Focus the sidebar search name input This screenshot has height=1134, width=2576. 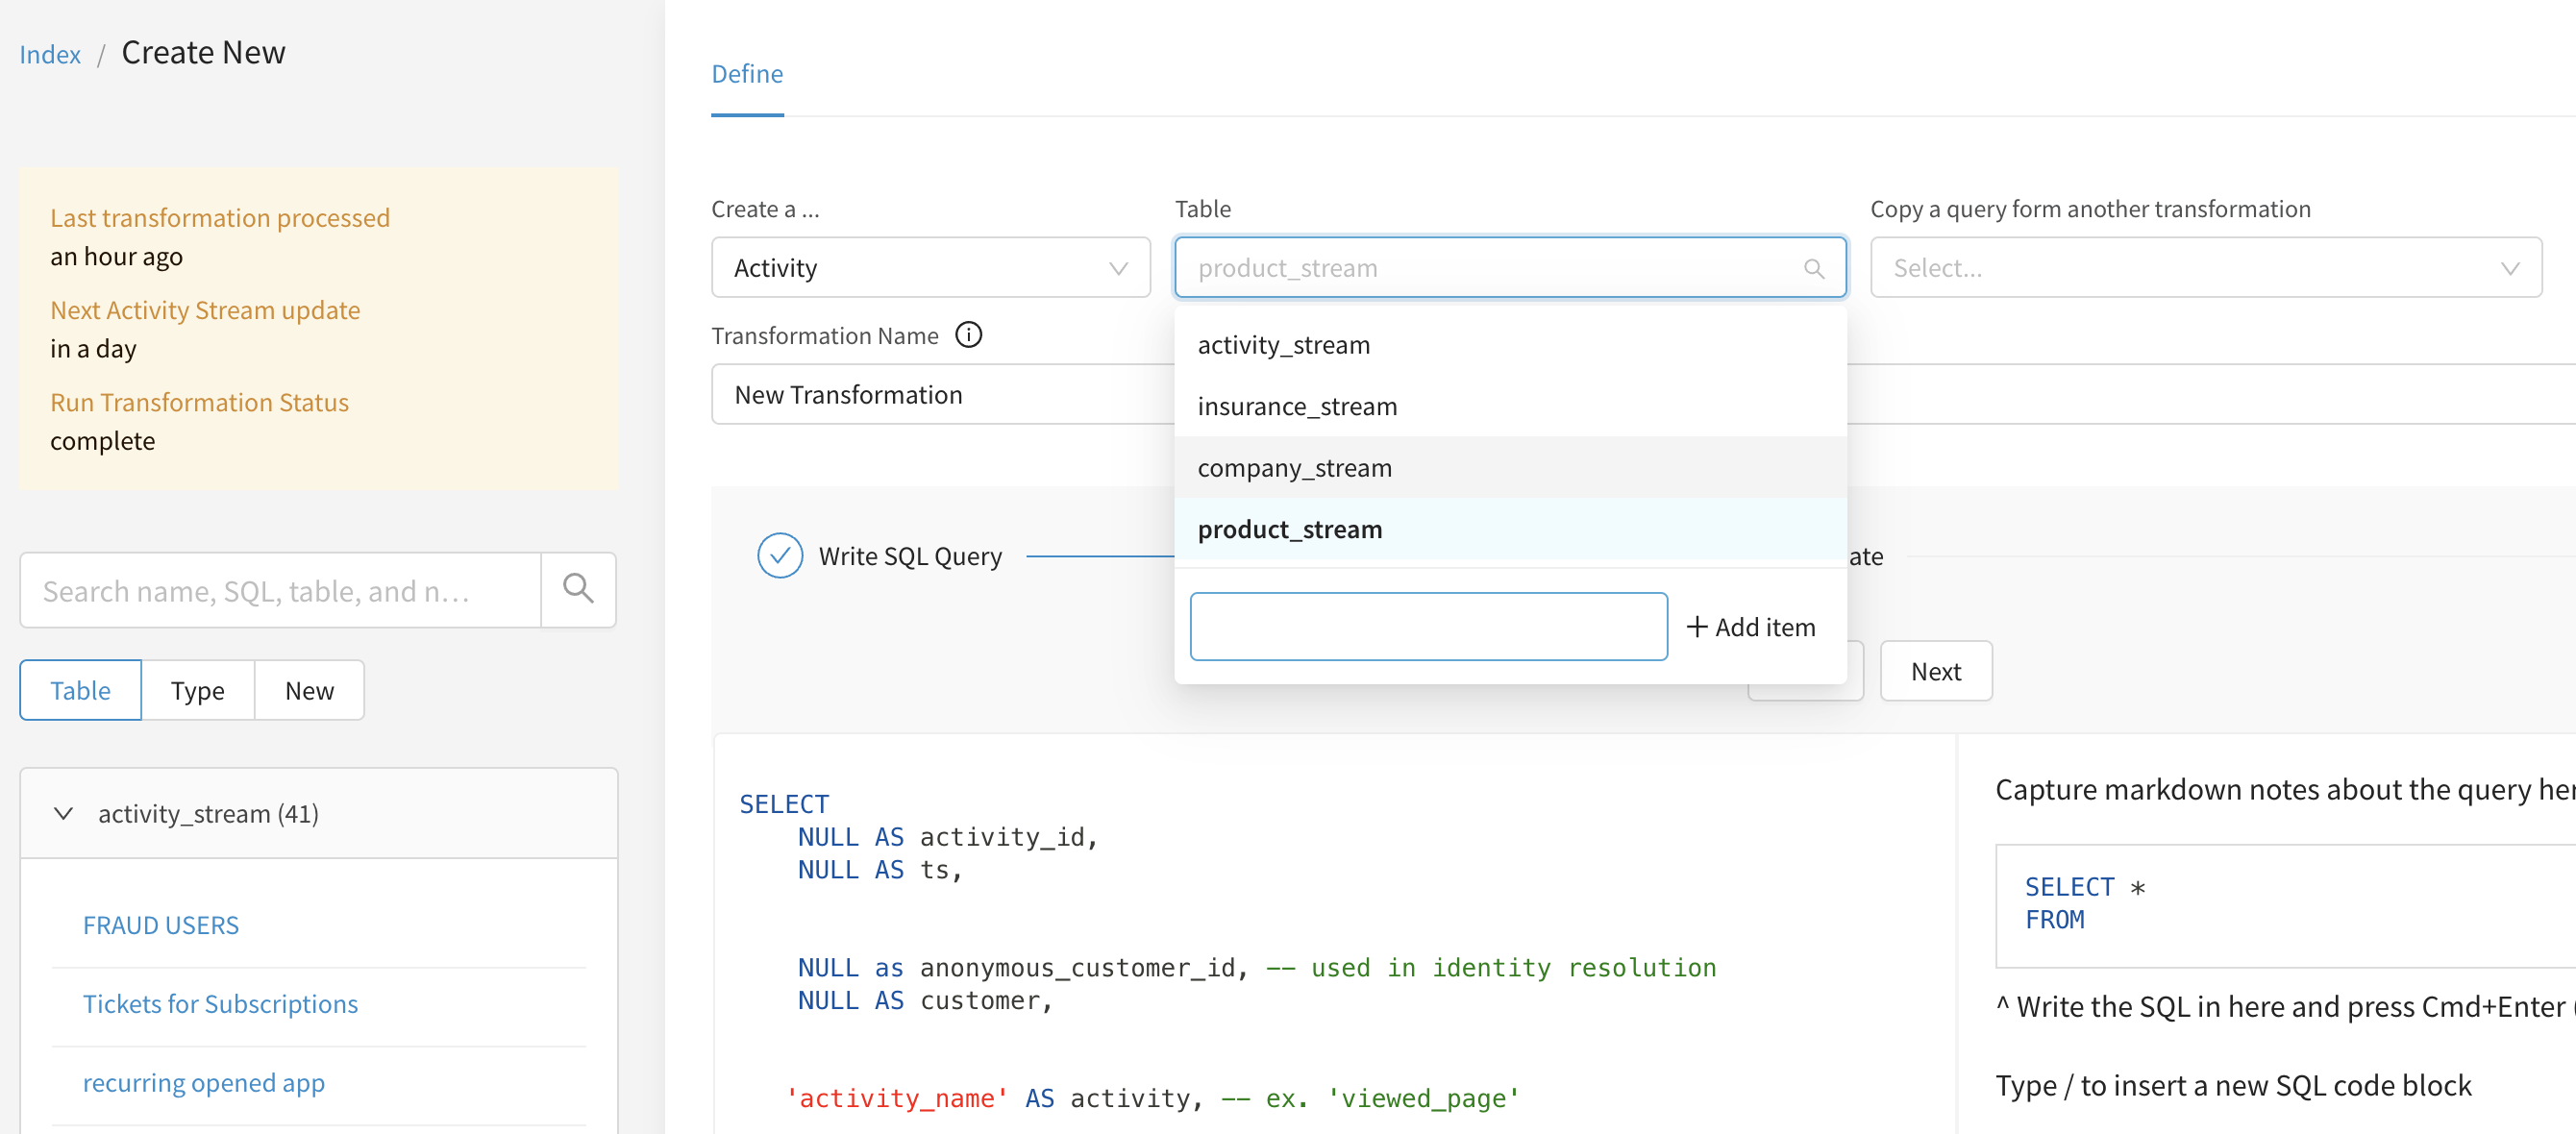pyautogui.click(x=280, y=590)
